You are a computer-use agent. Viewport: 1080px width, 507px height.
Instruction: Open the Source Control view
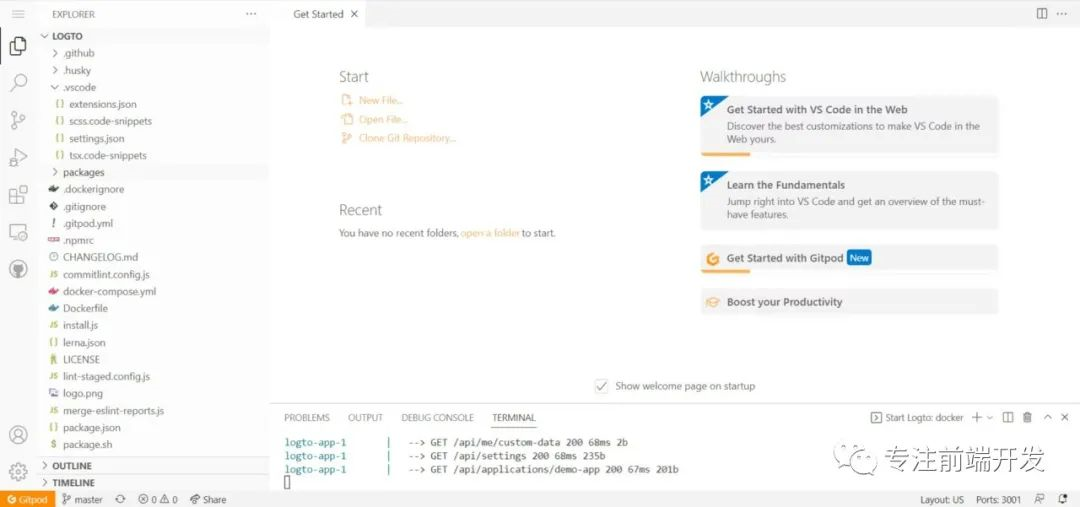point(18,120)
